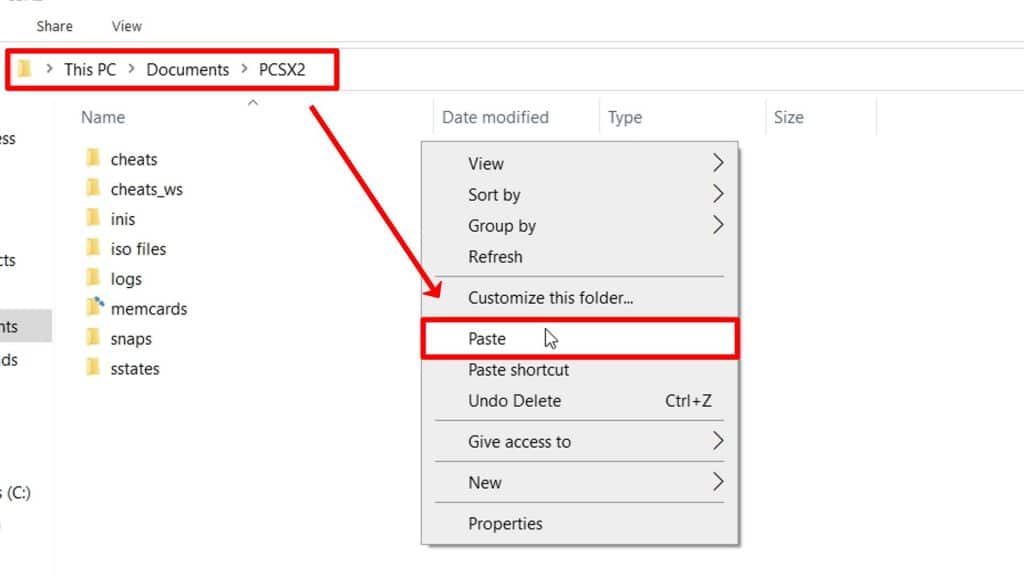Select Refresh from the context menu
This screenshot has width=1024, height=576.
coord(495,256)
